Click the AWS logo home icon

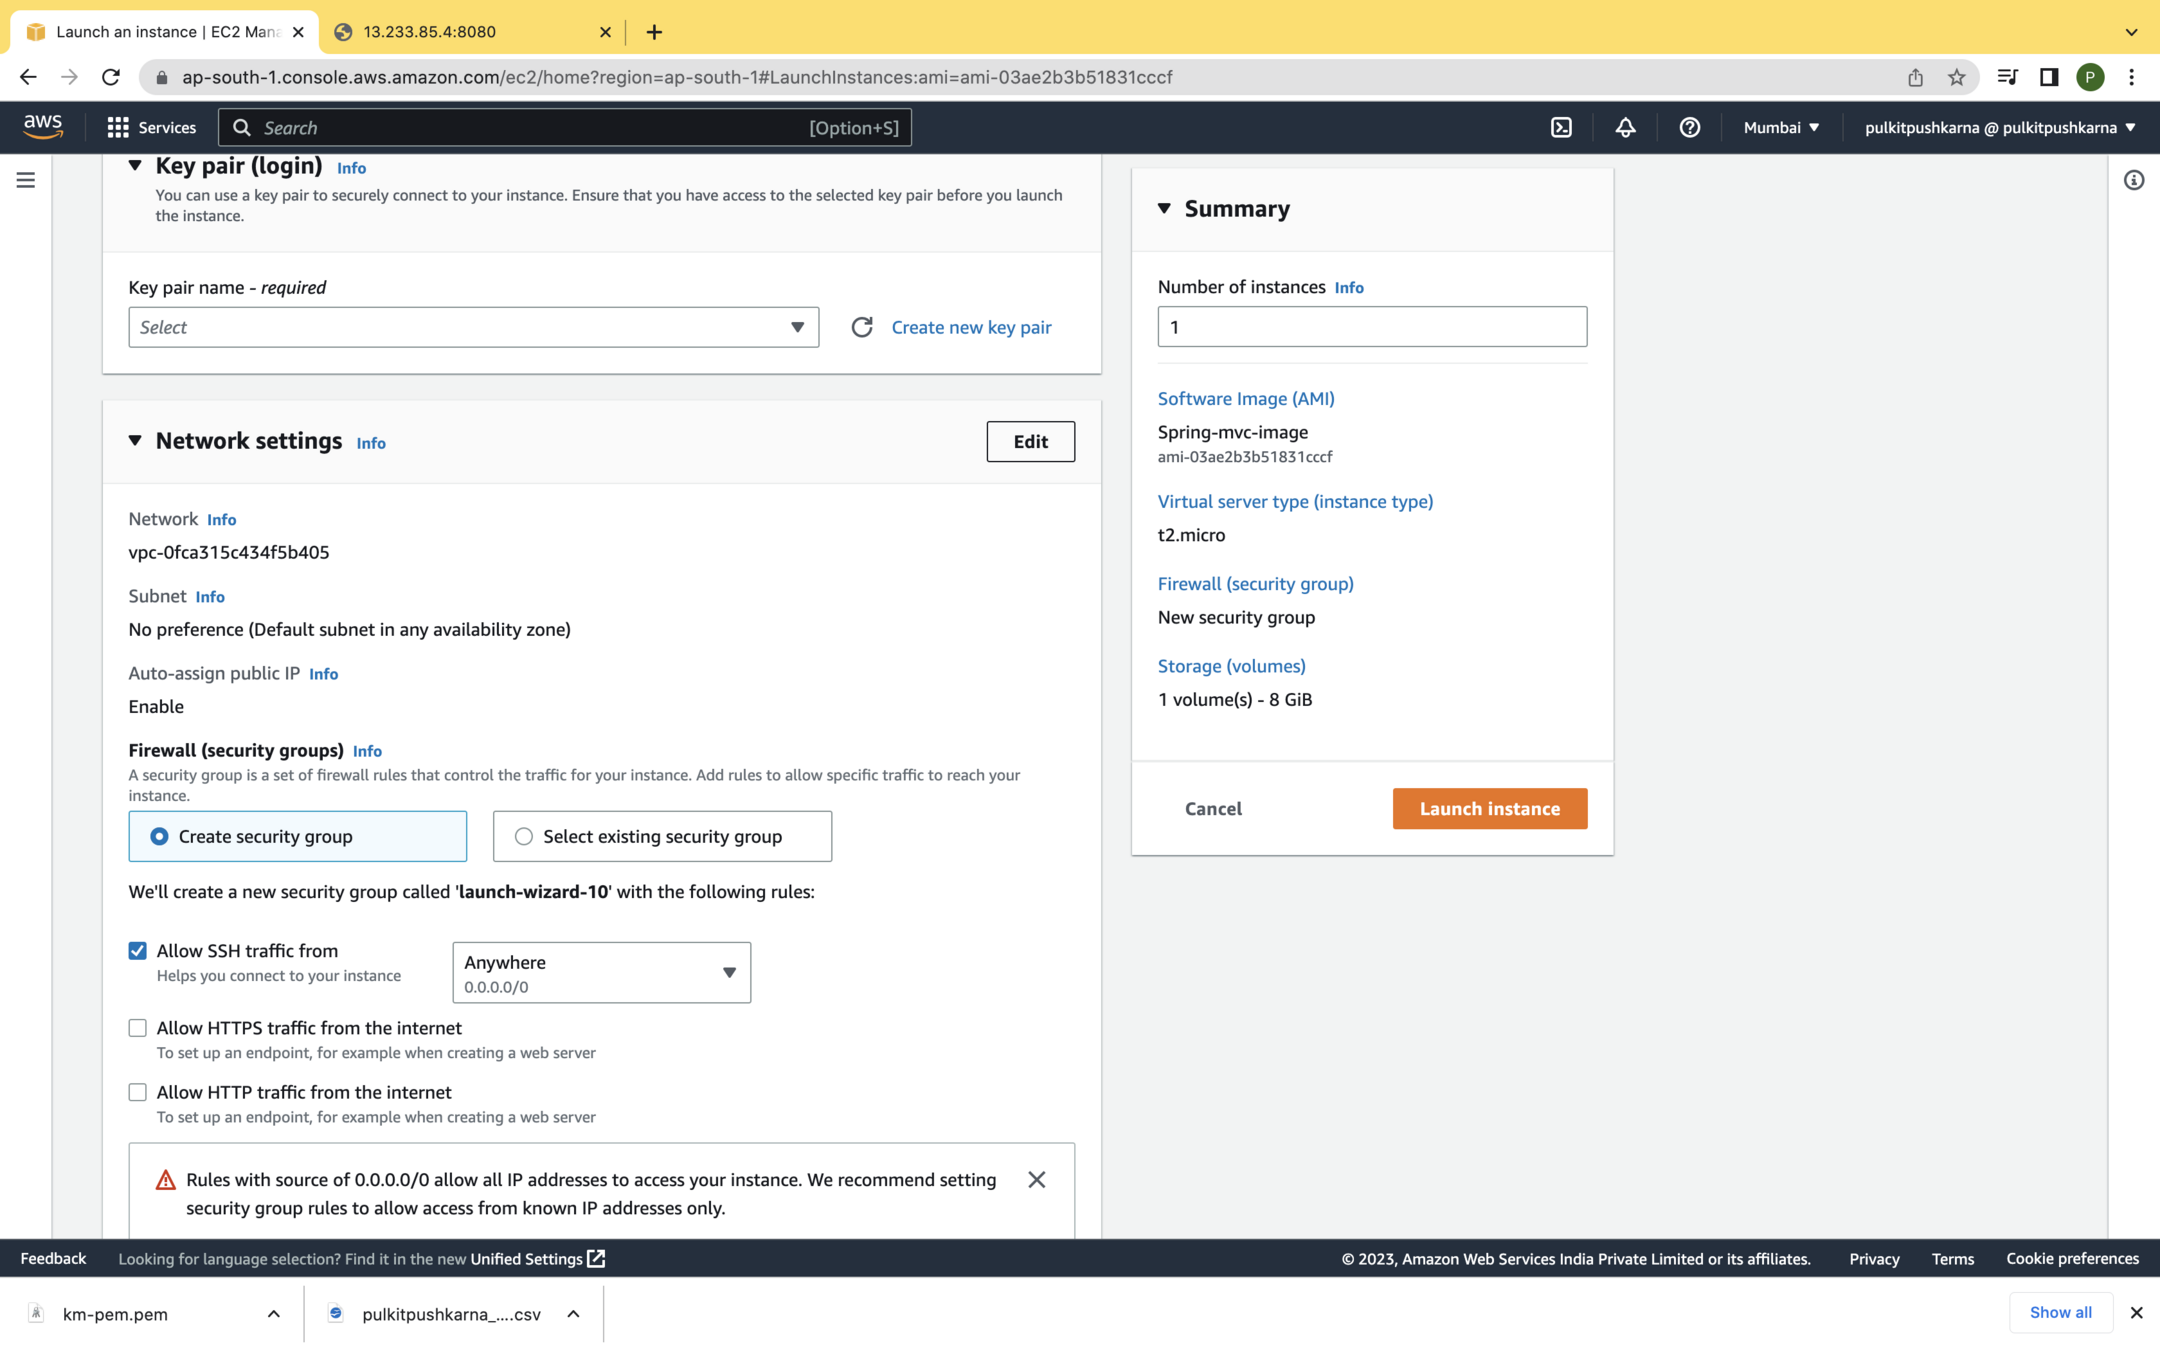point(43,126)
